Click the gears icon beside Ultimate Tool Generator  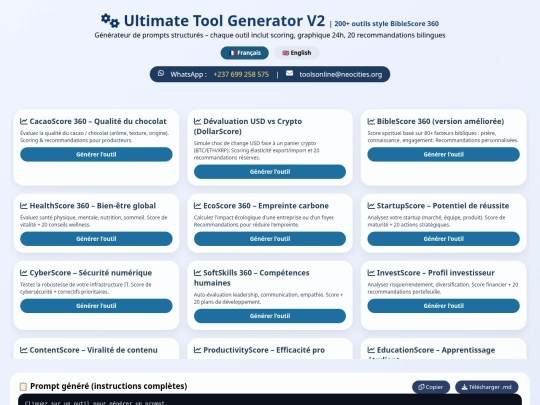coord(110,21)
